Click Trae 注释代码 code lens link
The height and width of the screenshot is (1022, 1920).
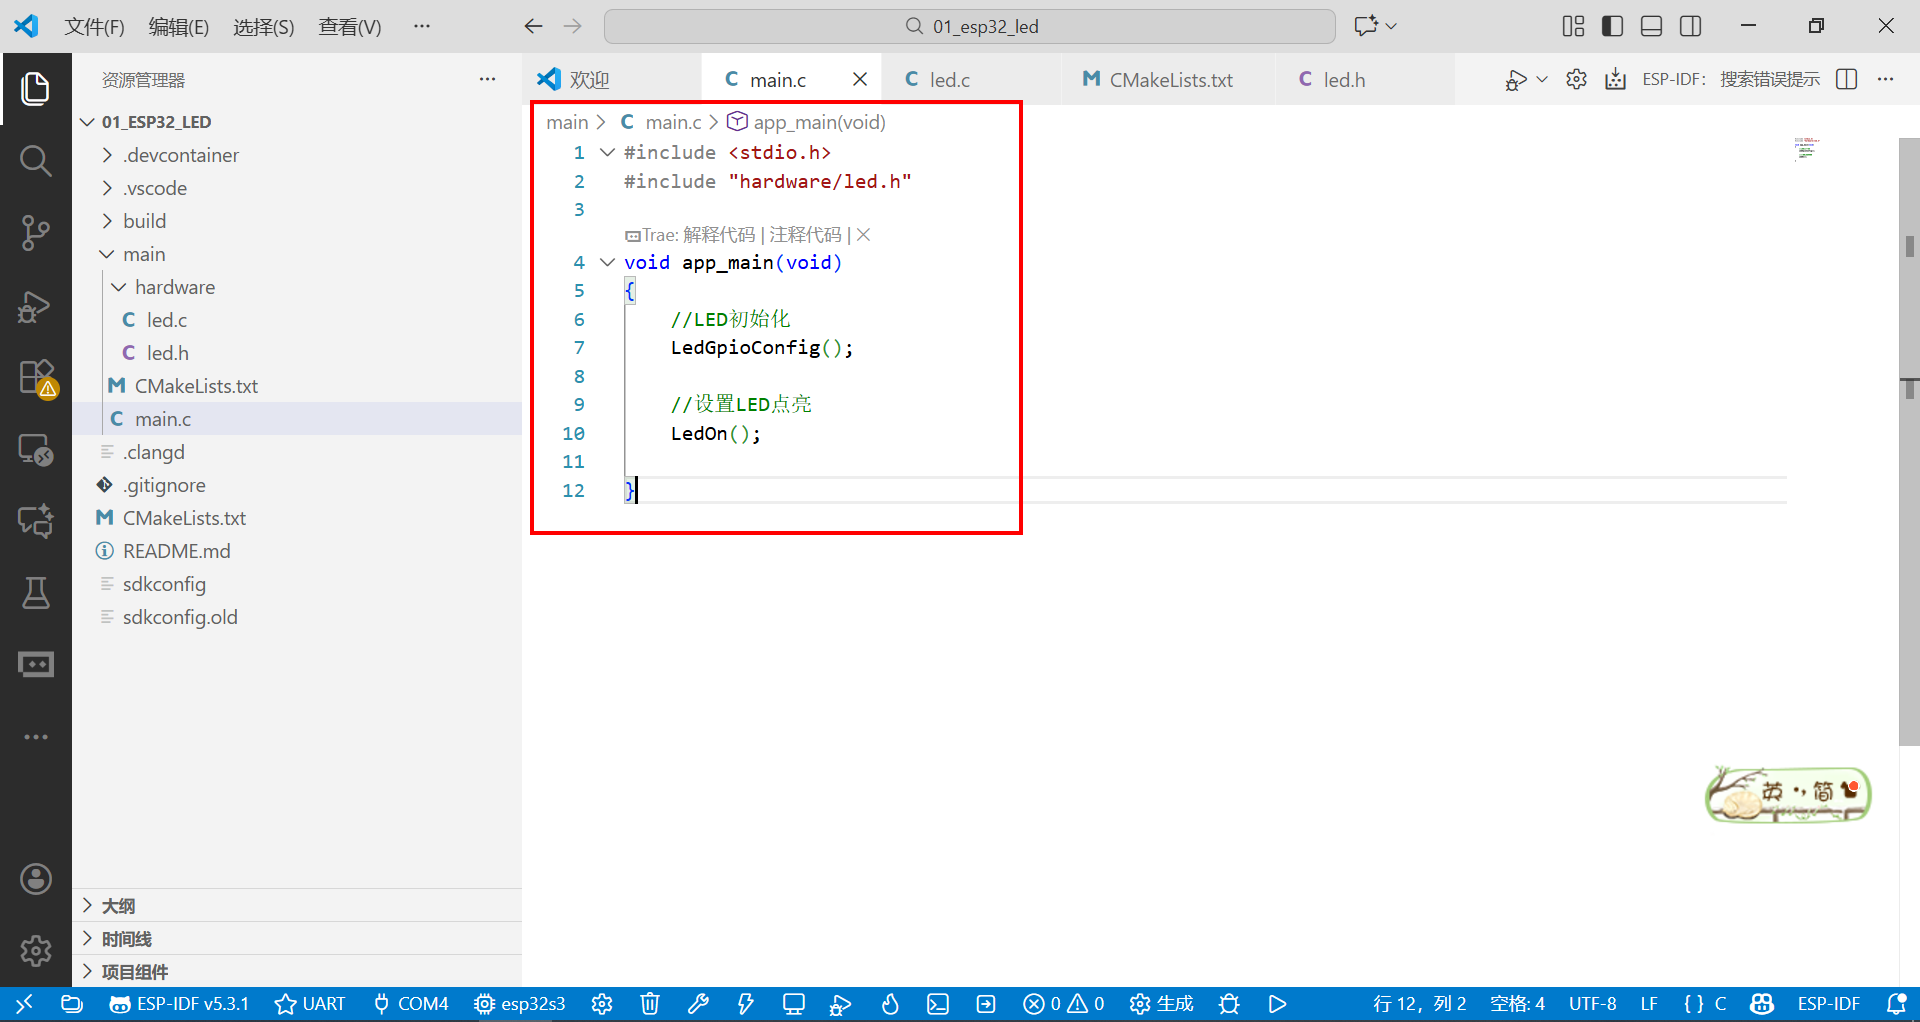[805, 235]
